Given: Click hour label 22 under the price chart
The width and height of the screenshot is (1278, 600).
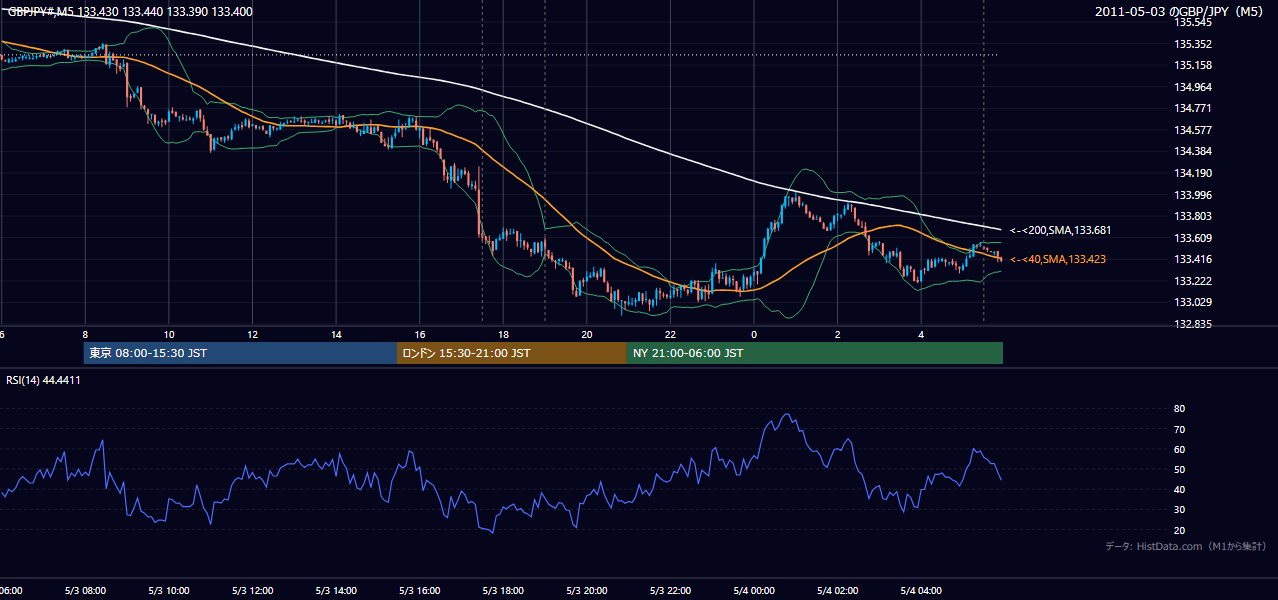Looking at the screenshot, I should click(670, 335).
